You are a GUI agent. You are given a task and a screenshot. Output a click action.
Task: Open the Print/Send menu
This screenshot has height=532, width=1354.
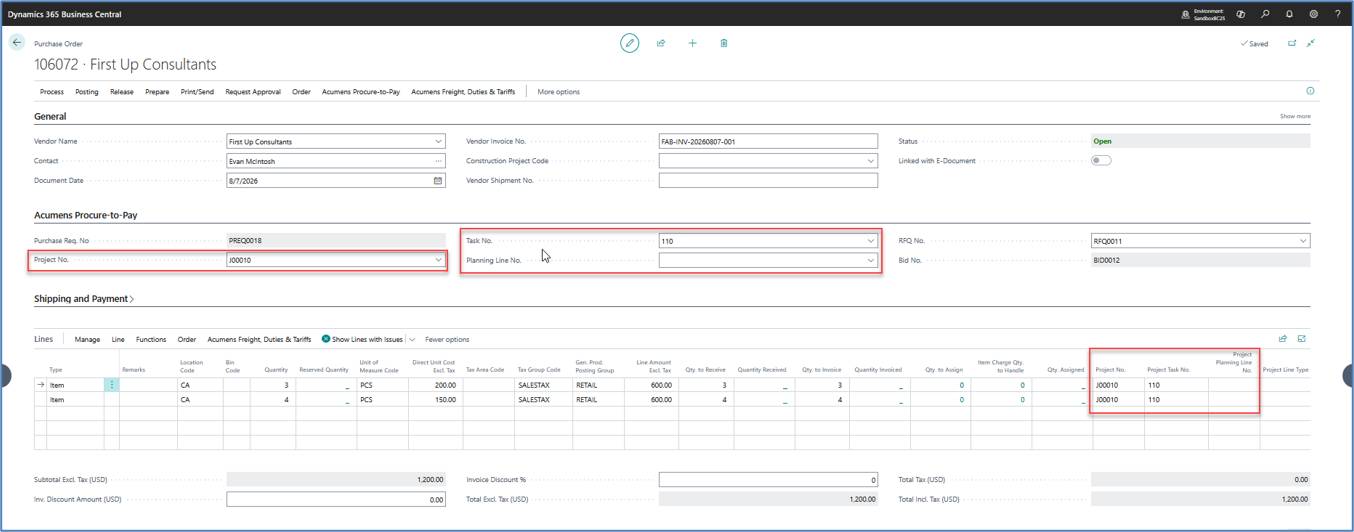(x=197, y=91)
